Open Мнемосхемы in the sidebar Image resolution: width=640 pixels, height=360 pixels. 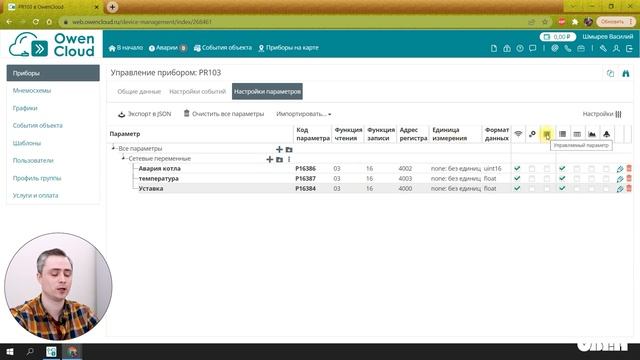pos(32,91)
